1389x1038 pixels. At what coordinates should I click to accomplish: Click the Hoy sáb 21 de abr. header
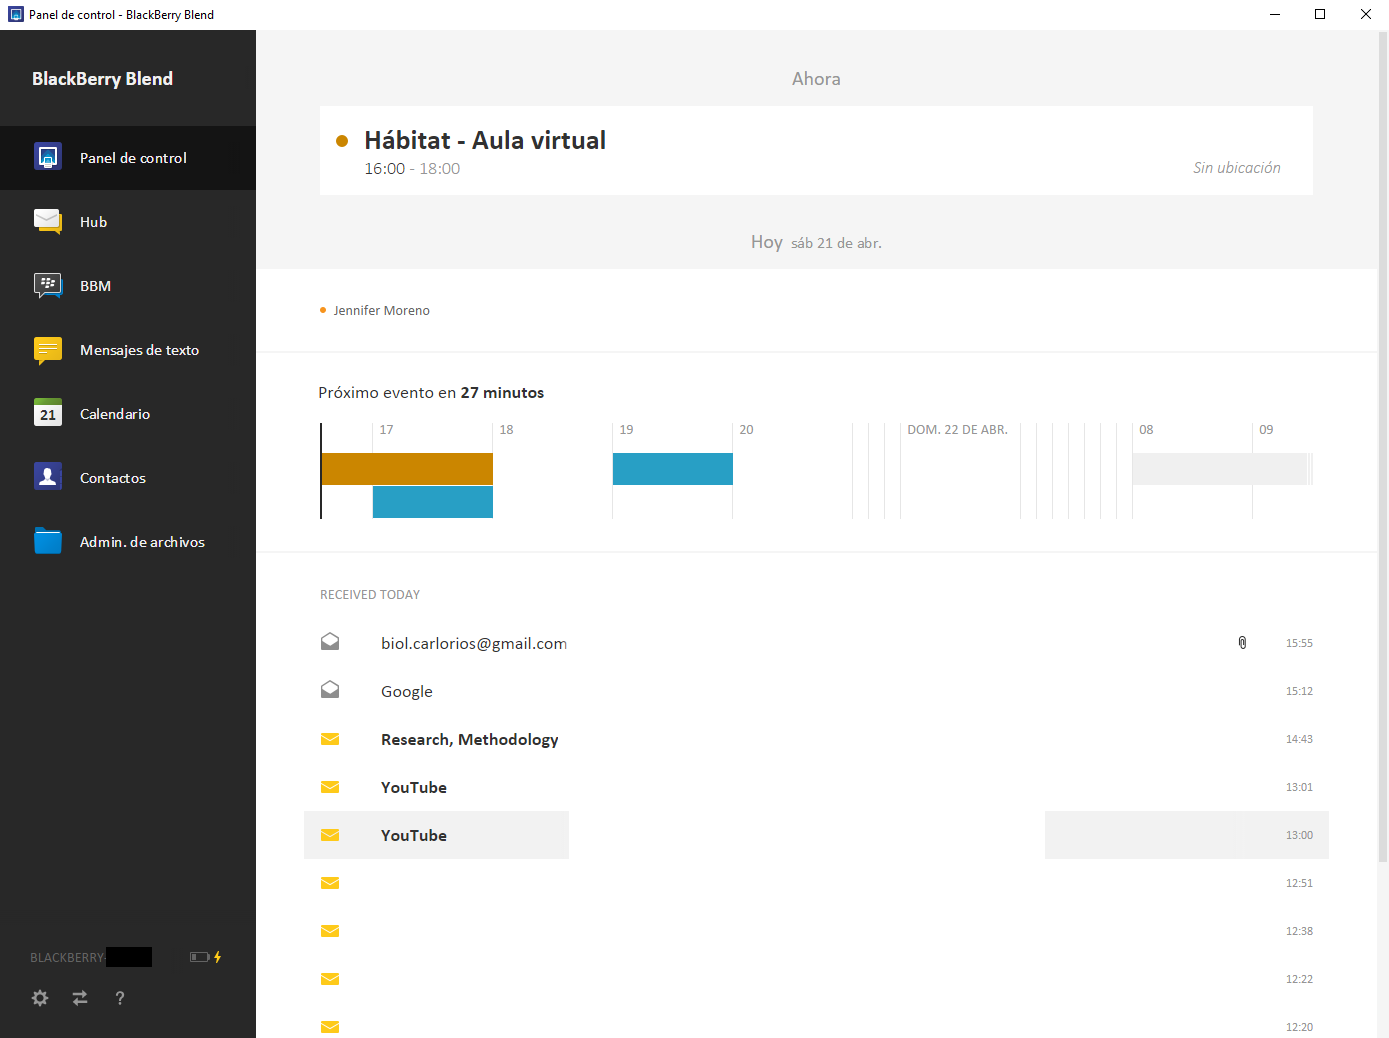(x=816, y=242)
